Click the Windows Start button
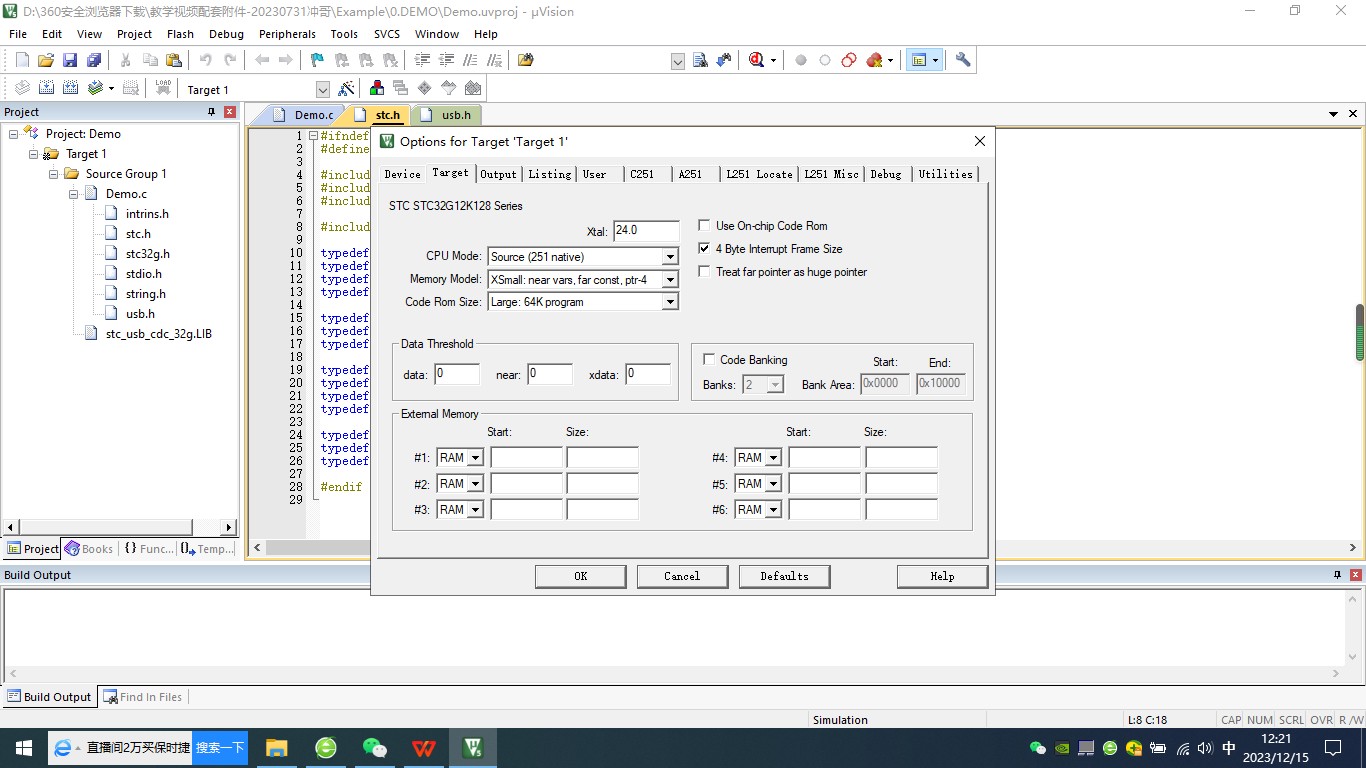The image size is (1366, 768). 24,747
